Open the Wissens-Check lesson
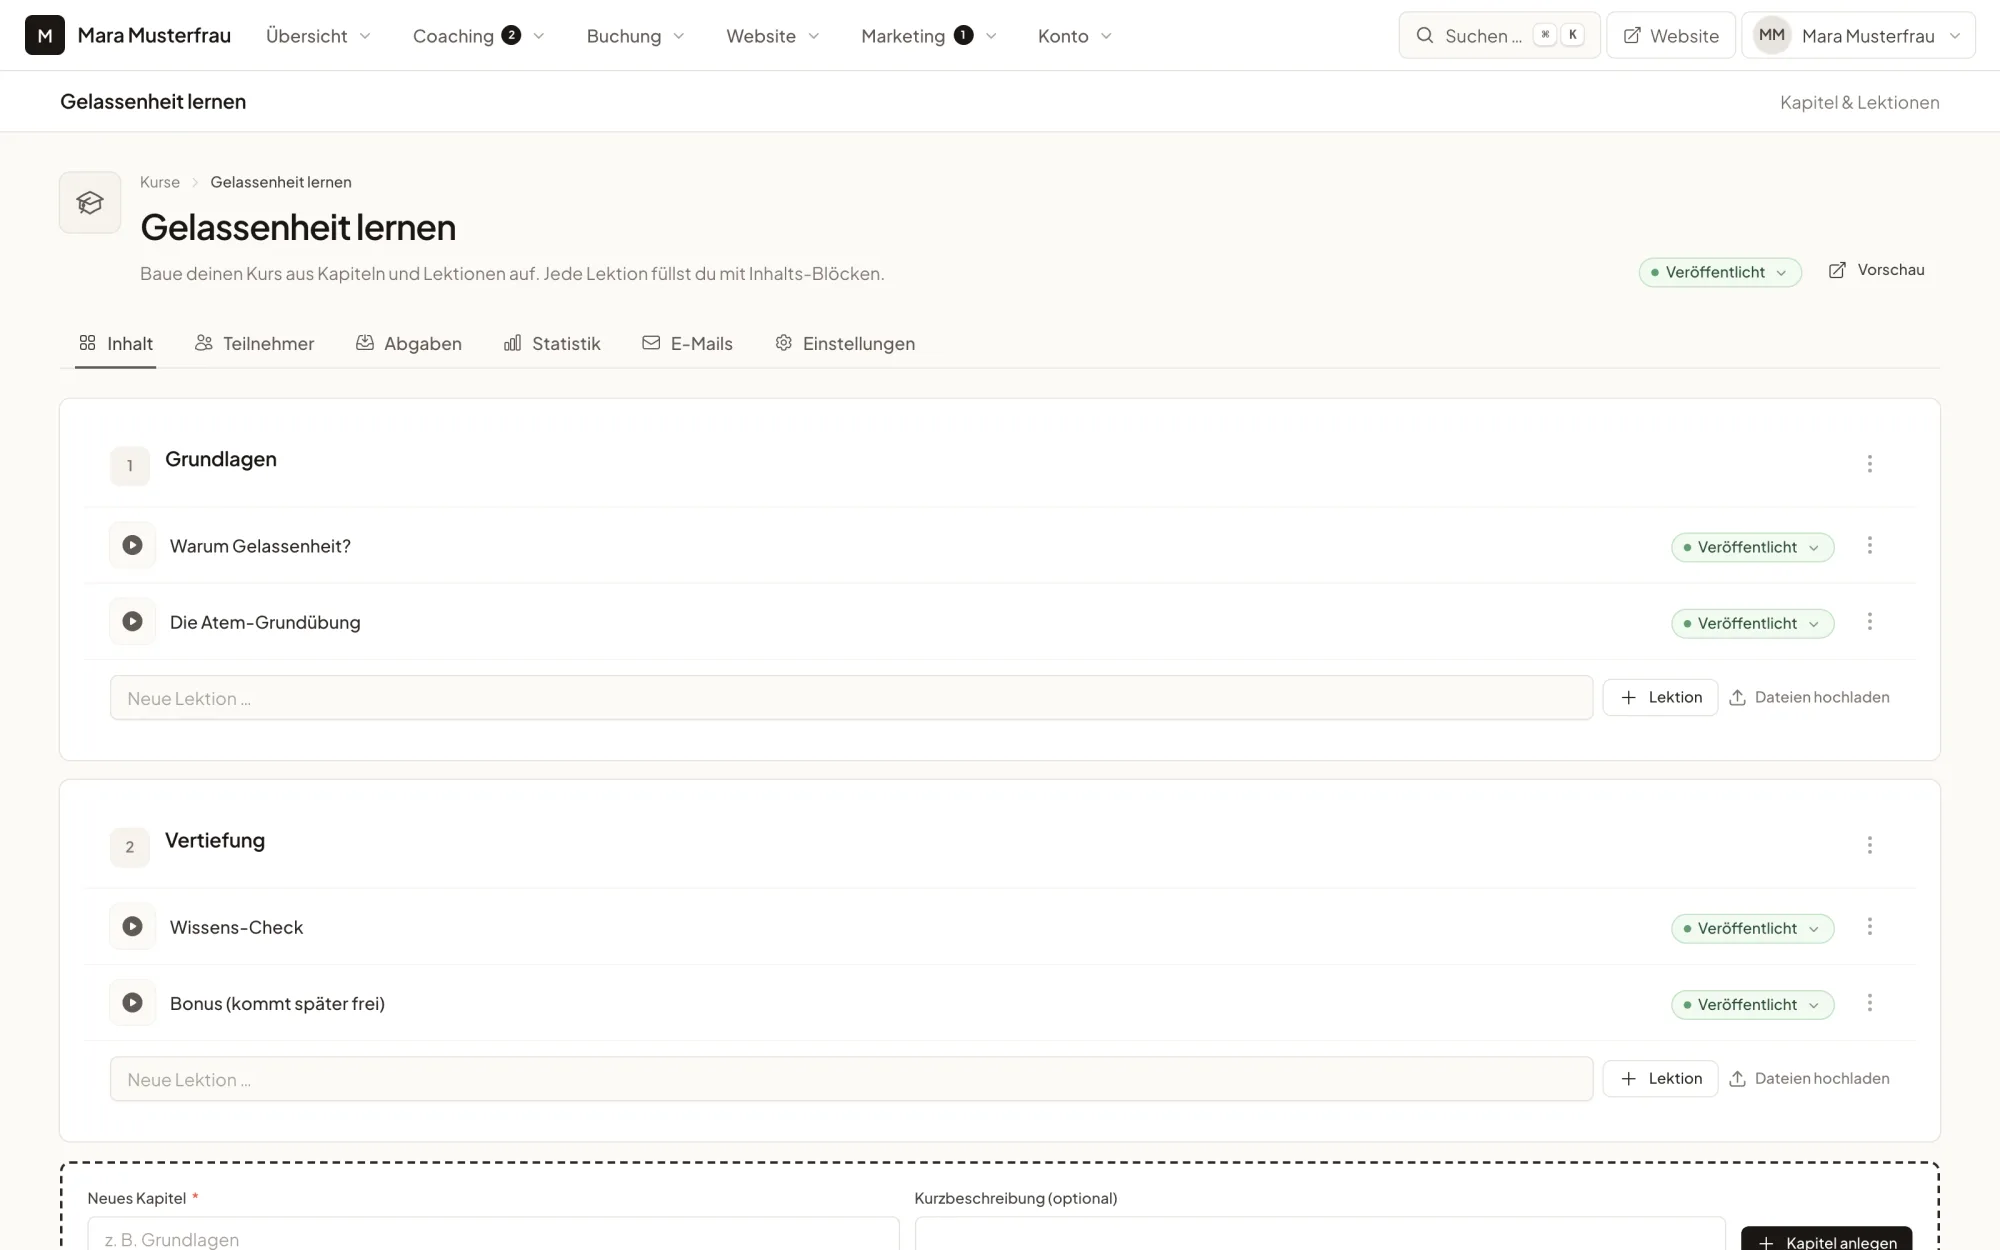Viewport: 2000px width, 1250px height. coord(236,927)
